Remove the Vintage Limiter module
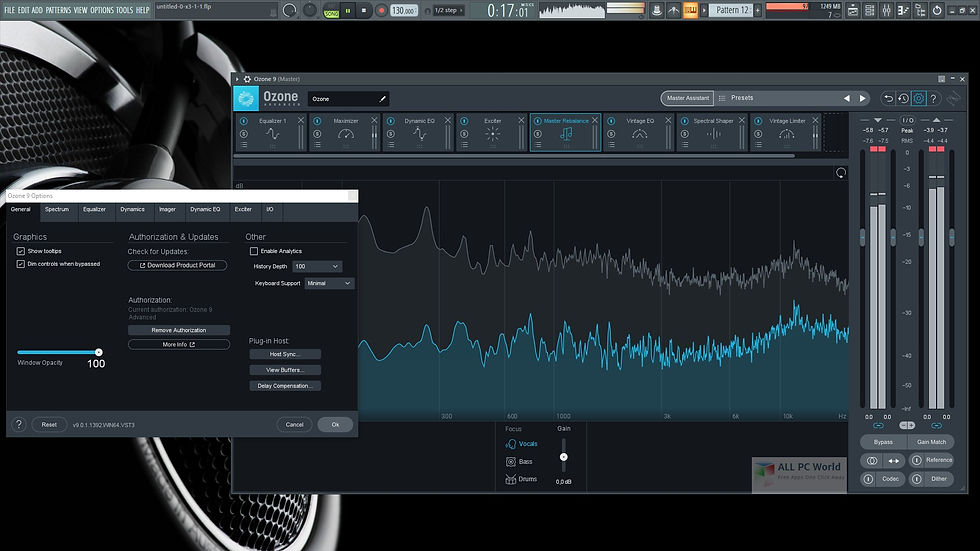980x551 pixels. click(815, 120)
